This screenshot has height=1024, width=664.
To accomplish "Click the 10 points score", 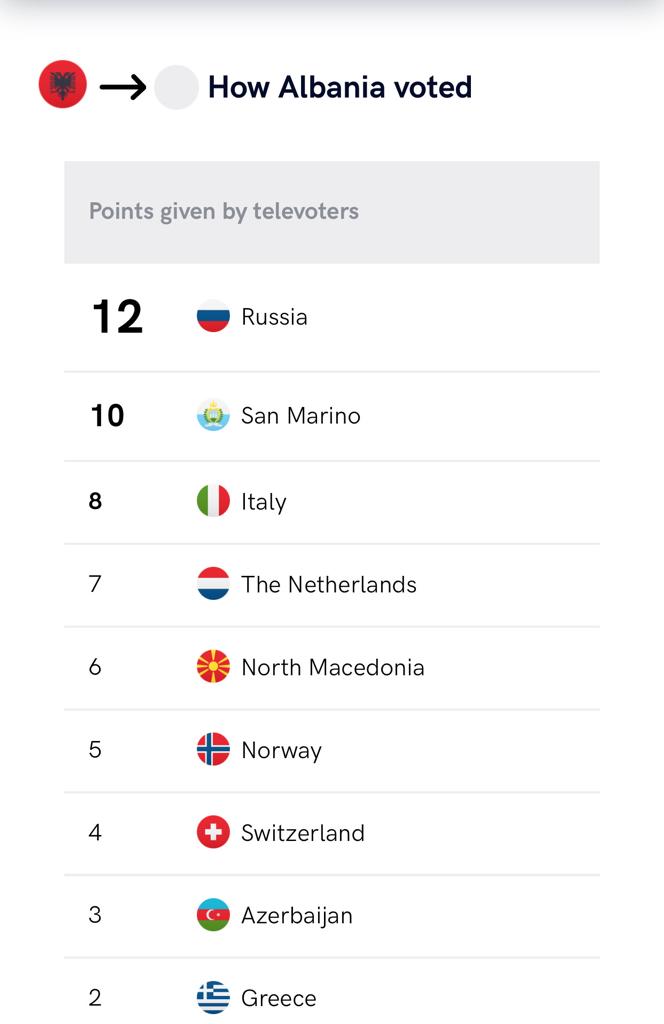I will [x=107, y=415].
